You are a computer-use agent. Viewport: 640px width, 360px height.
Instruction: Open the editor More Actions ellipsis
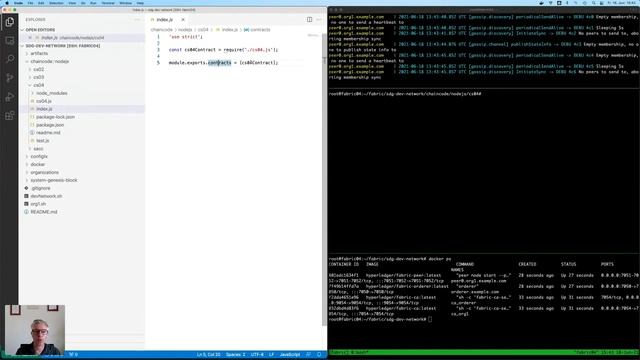coord(319,19)
